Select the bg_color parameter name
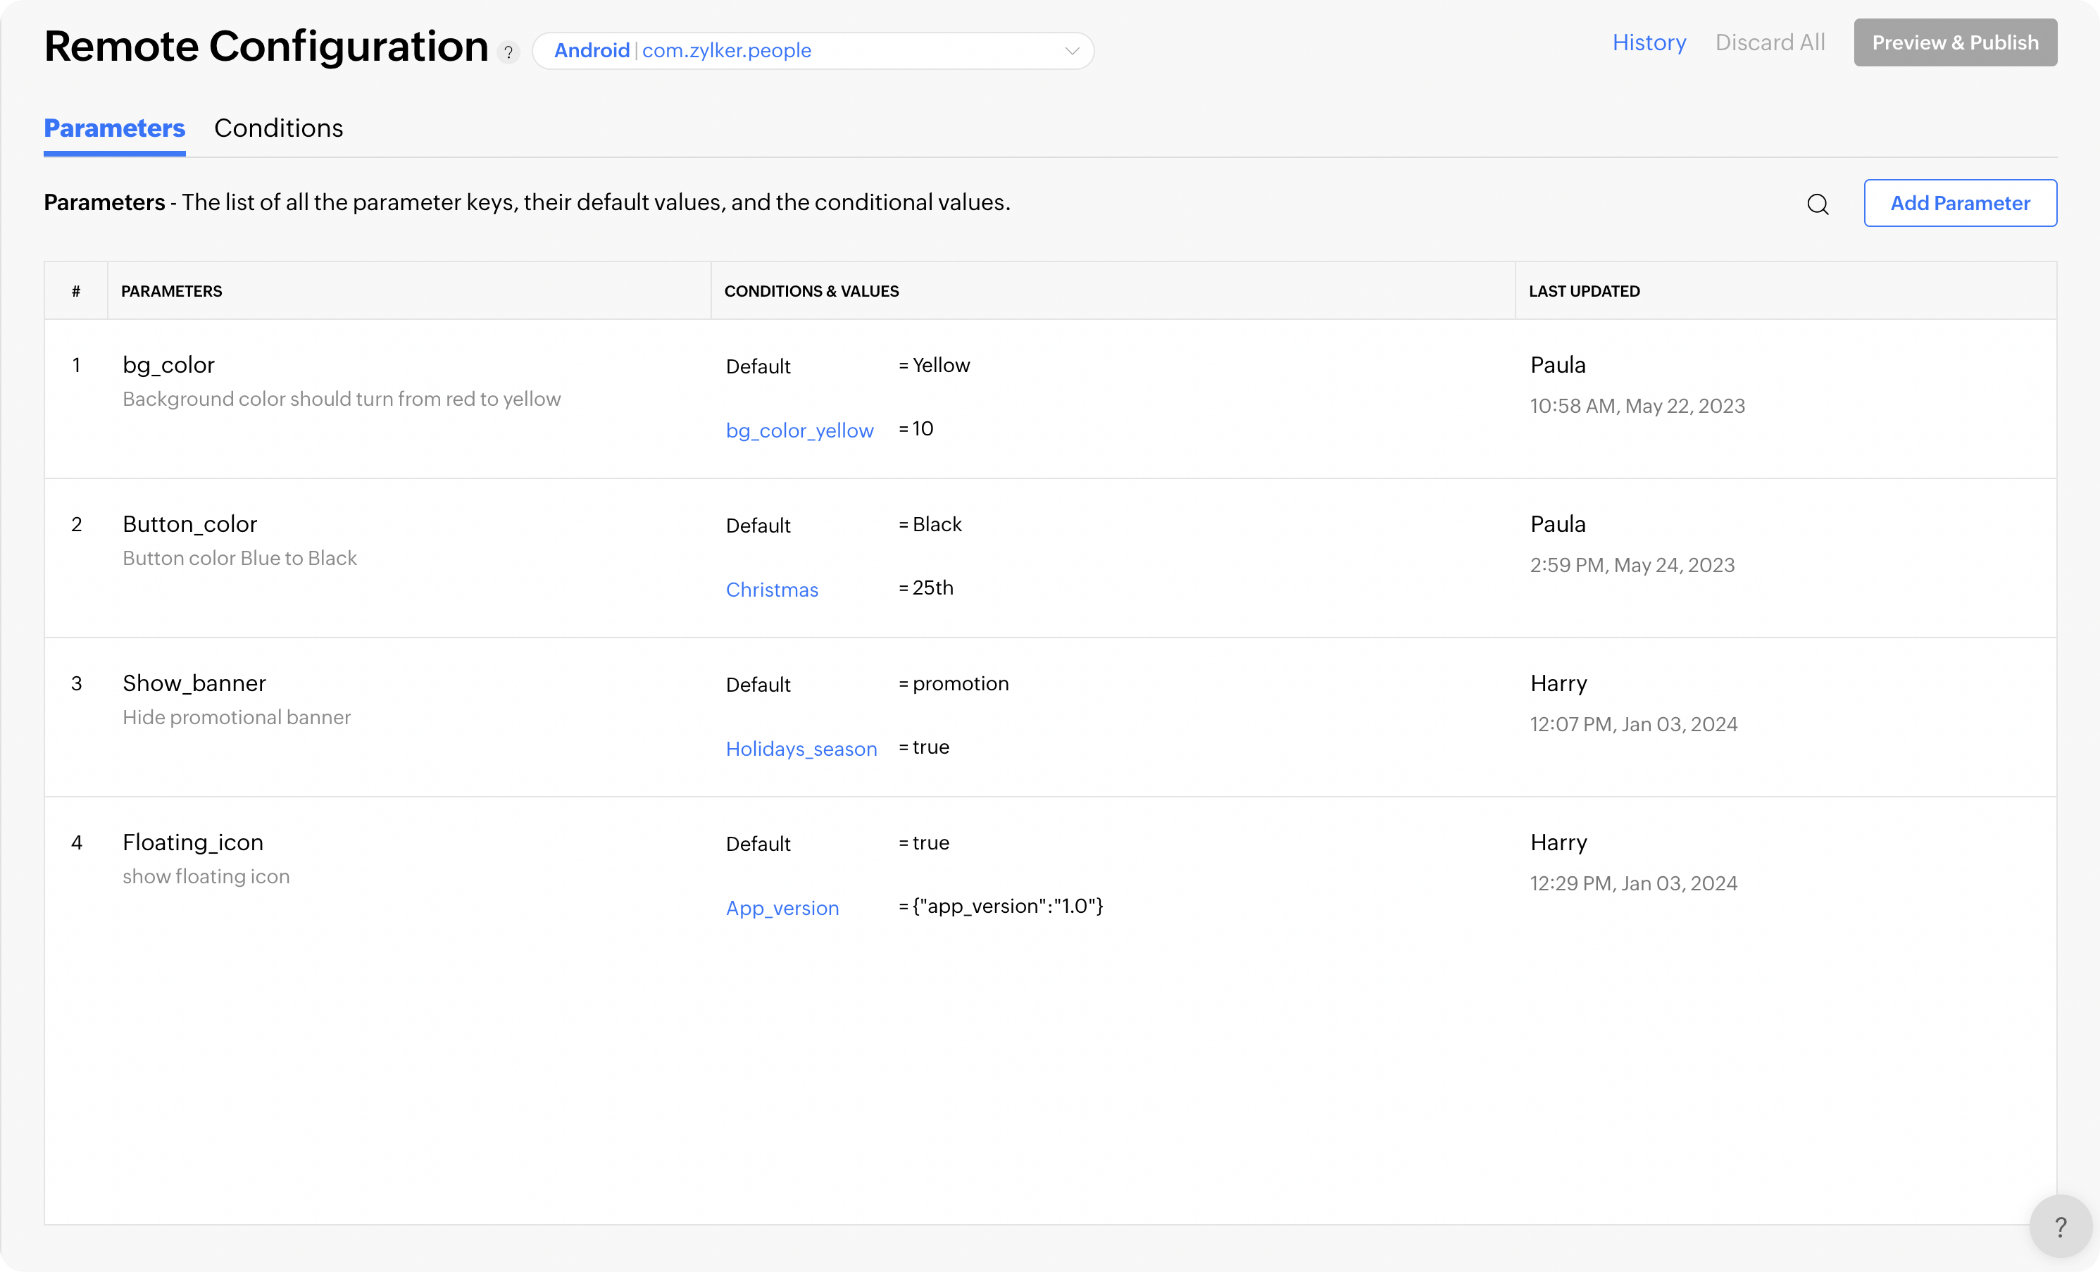The image size is (2100, 1272). coord(168,365)
